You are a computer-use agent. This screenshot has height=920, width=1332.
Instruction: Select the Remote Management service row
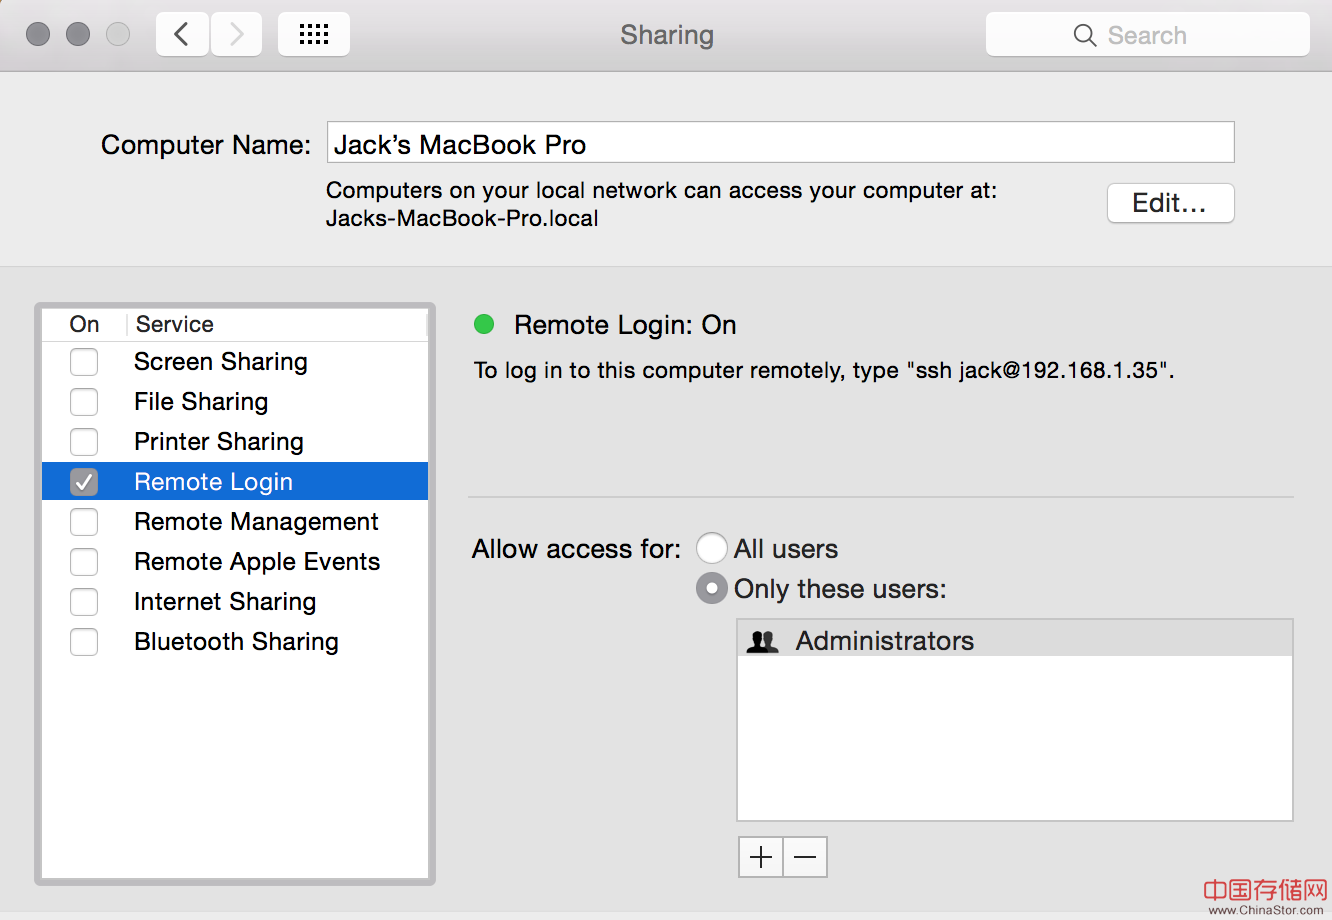(x=235, y=522)
